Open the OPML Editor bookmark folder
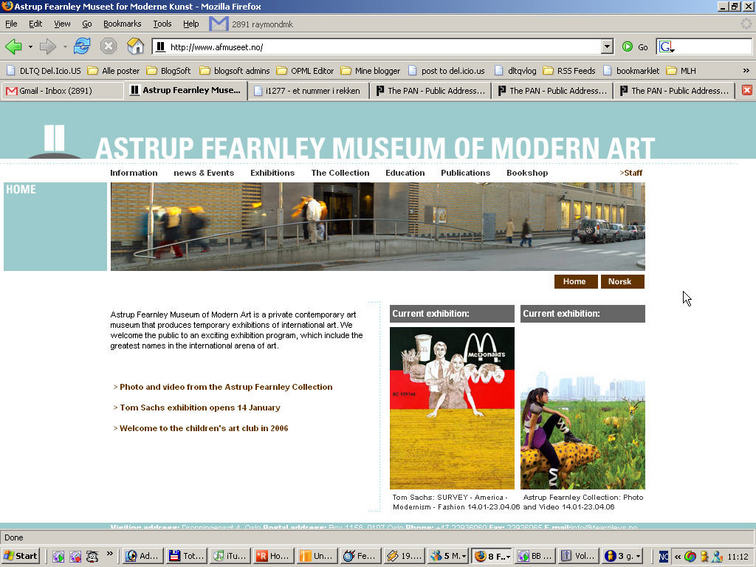 click(x=305, y=71)
